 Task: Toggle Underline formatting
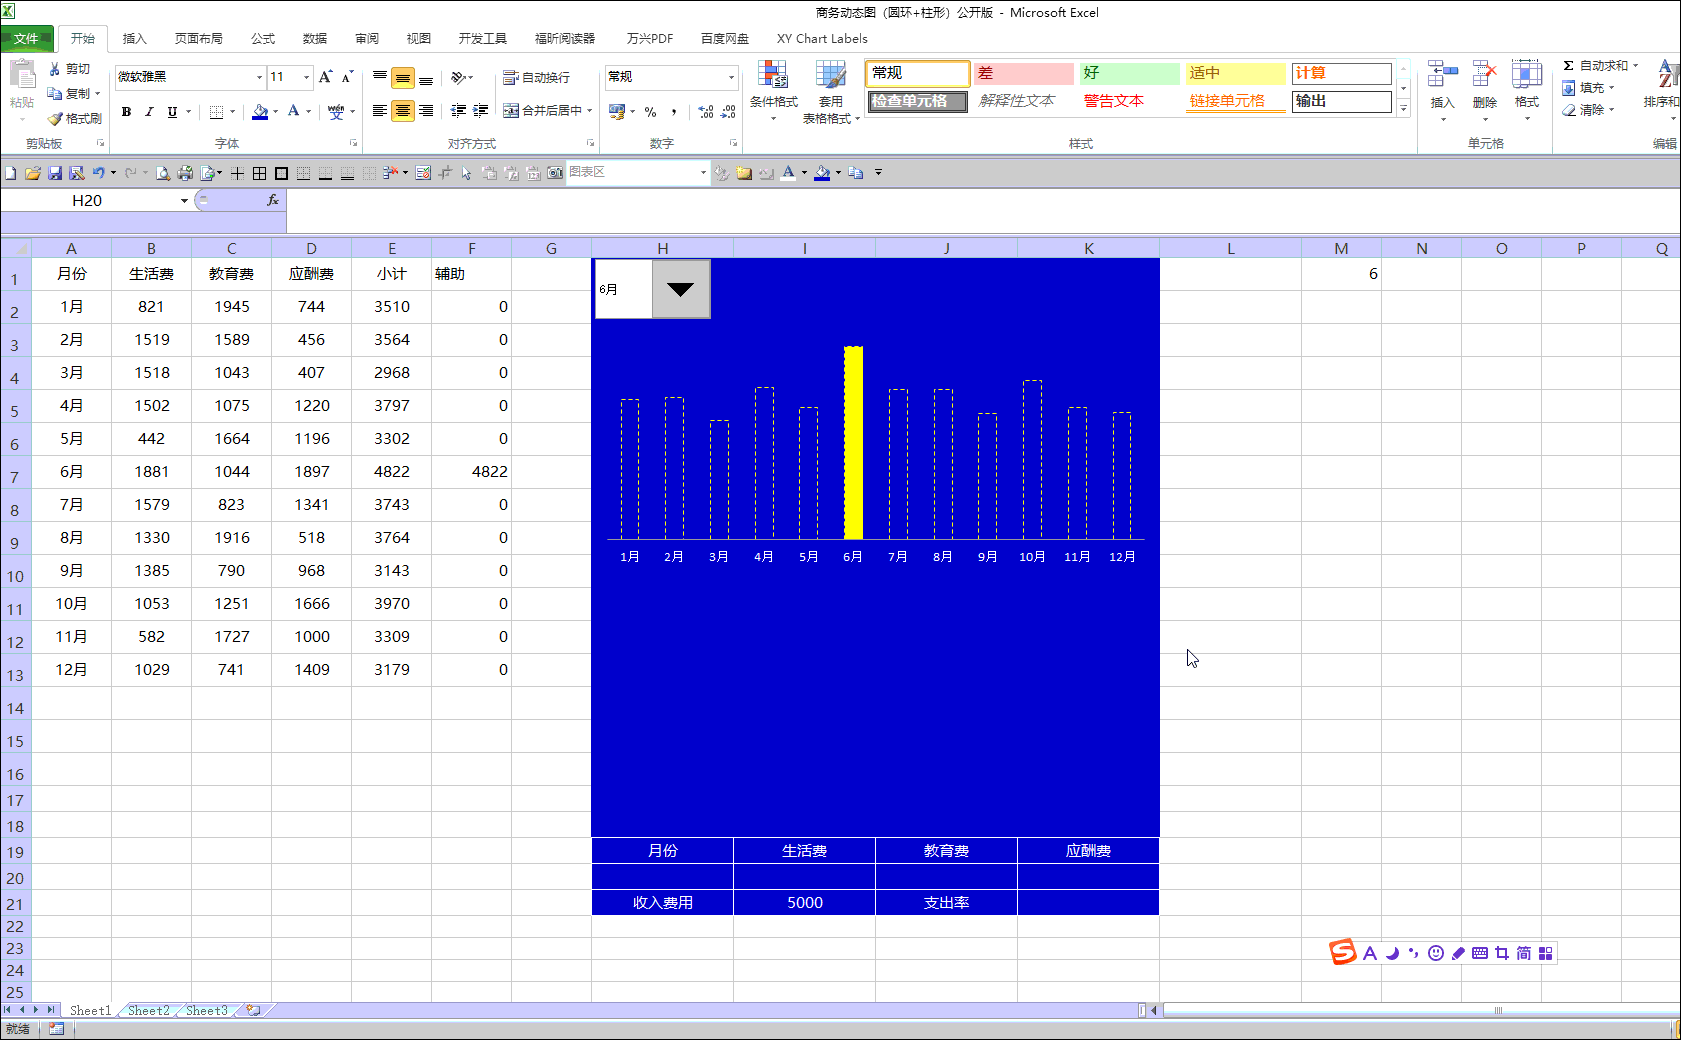click(172, 111)
